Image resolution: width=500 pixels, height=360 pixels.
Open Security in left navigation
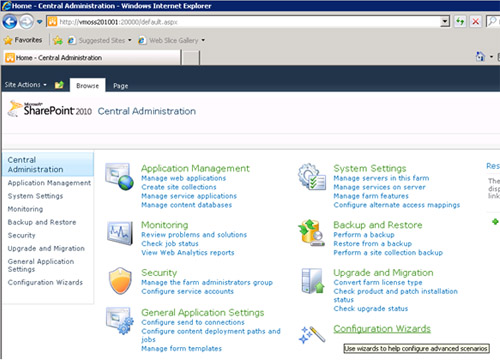21,235
